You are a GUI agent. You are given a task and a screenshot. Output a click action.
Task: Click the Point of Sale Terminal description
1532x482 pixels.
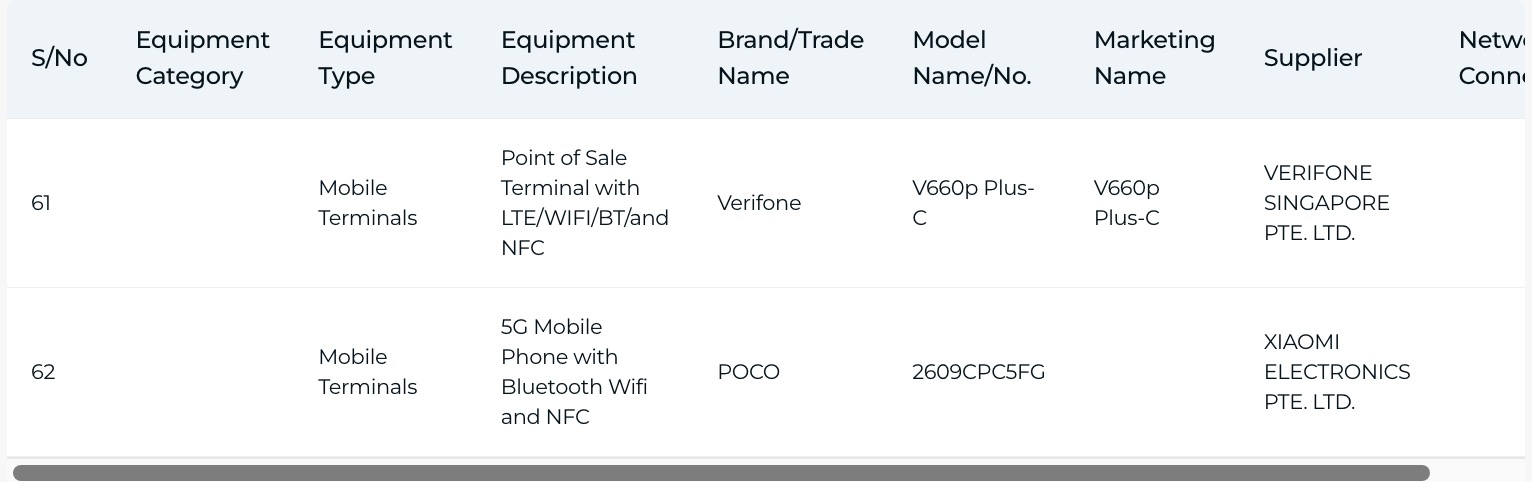585,203
